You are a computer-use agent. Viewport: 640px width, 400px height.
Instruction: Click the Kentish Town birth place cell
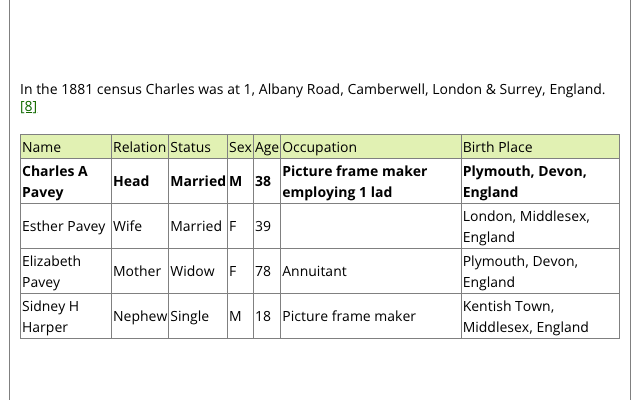[x=540, y=316]
